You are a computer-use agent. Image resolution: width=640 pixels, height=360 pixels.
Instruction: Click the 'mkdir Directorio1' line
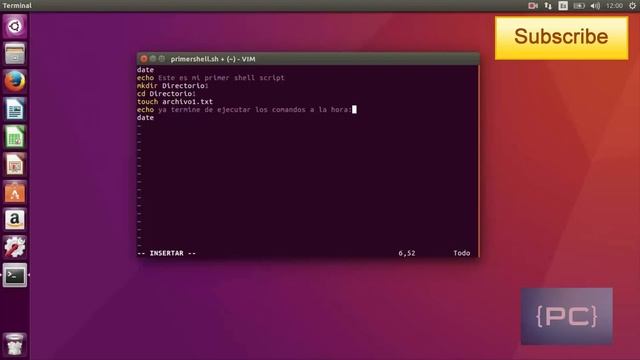[x=173, y=86]
